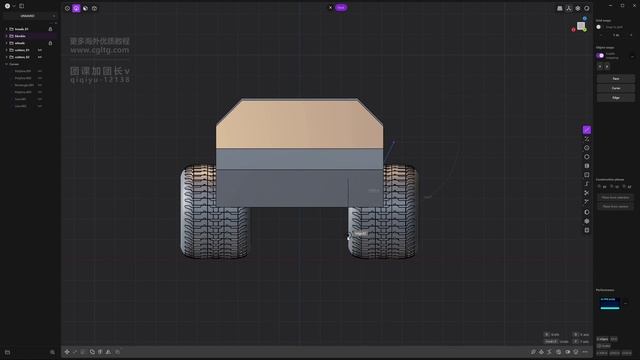
Task: Open viewport overlay settings gear icon
Action: 578,8
